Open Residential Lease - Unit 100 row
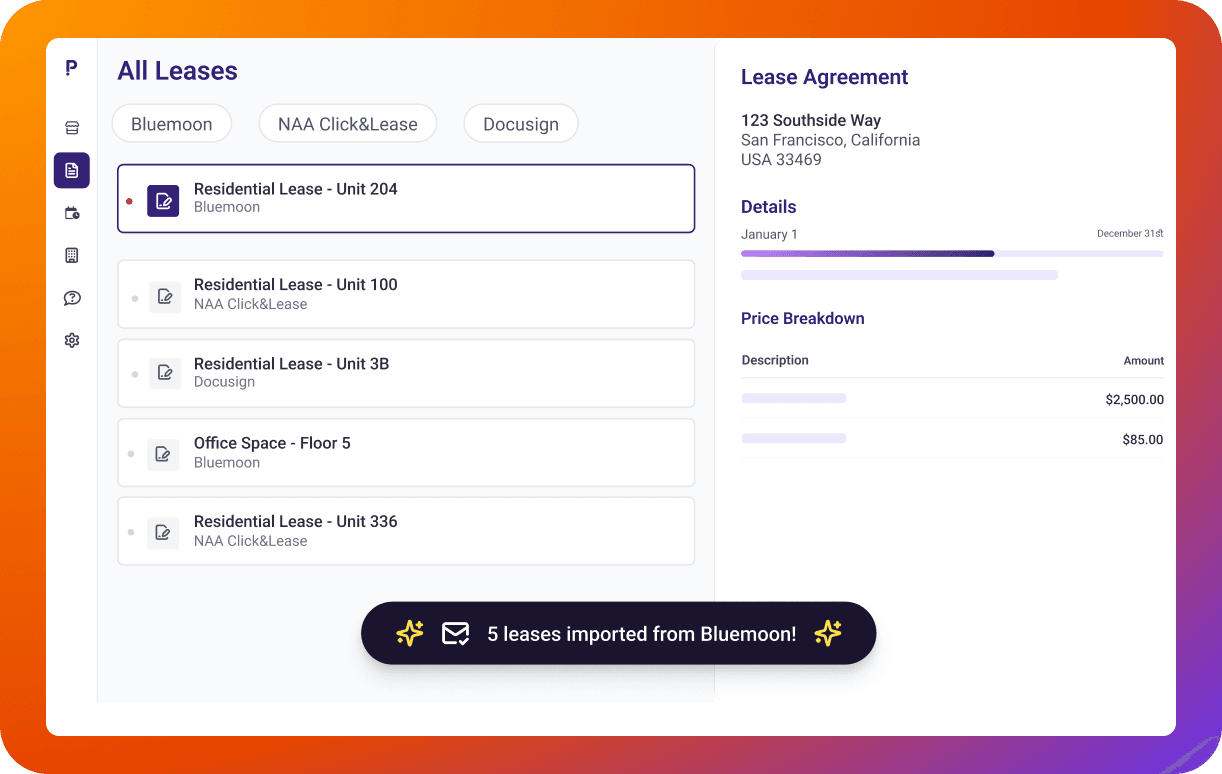 coord(406,294)
